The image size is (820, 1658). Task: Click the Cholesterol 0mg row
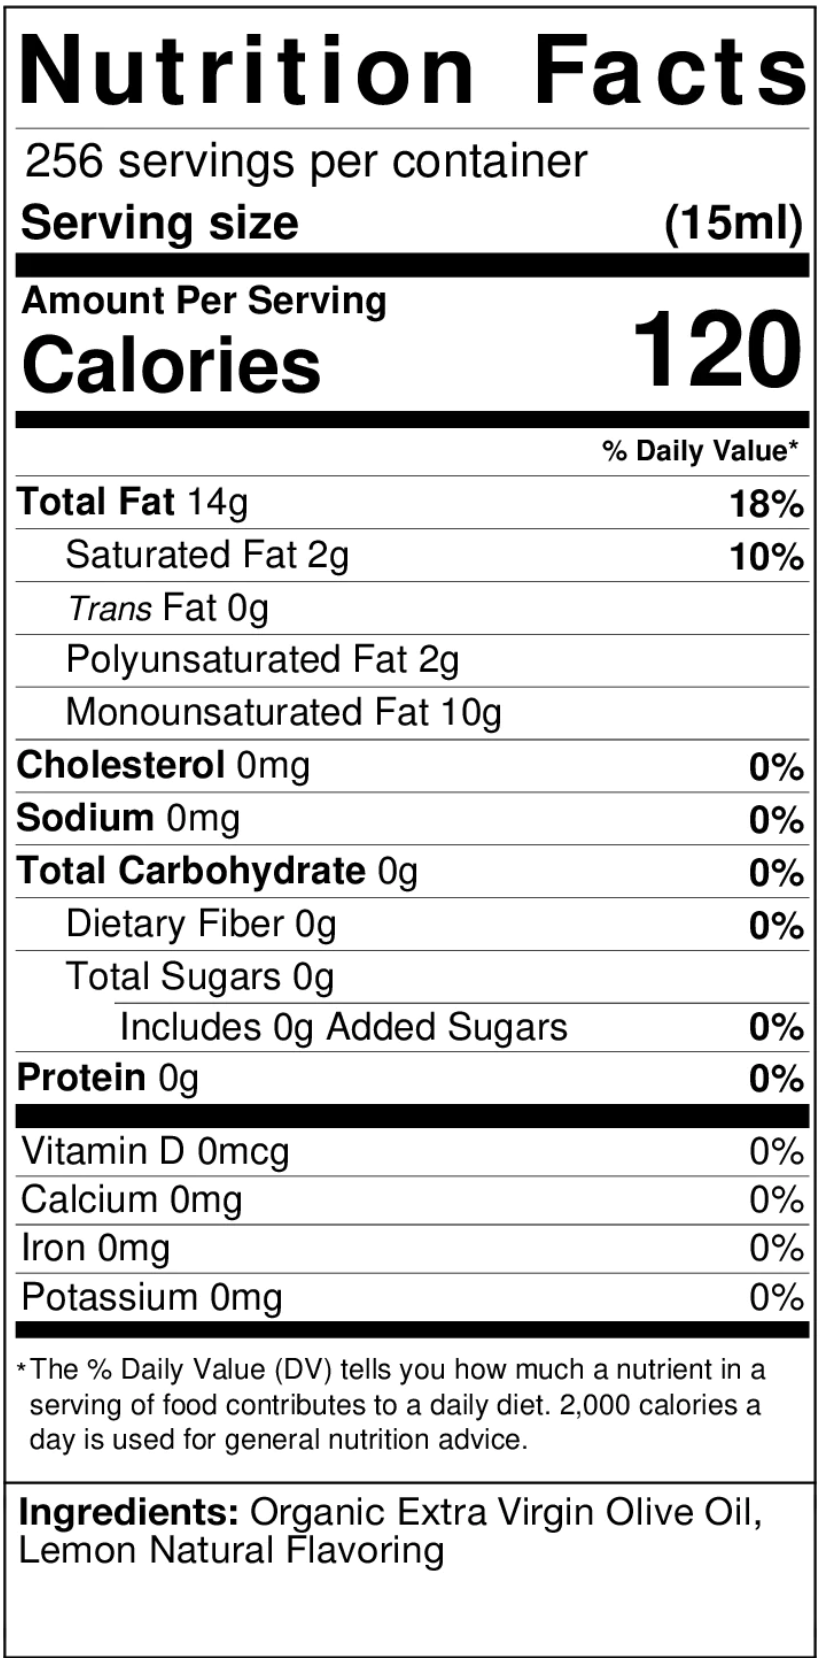[163, 766]
